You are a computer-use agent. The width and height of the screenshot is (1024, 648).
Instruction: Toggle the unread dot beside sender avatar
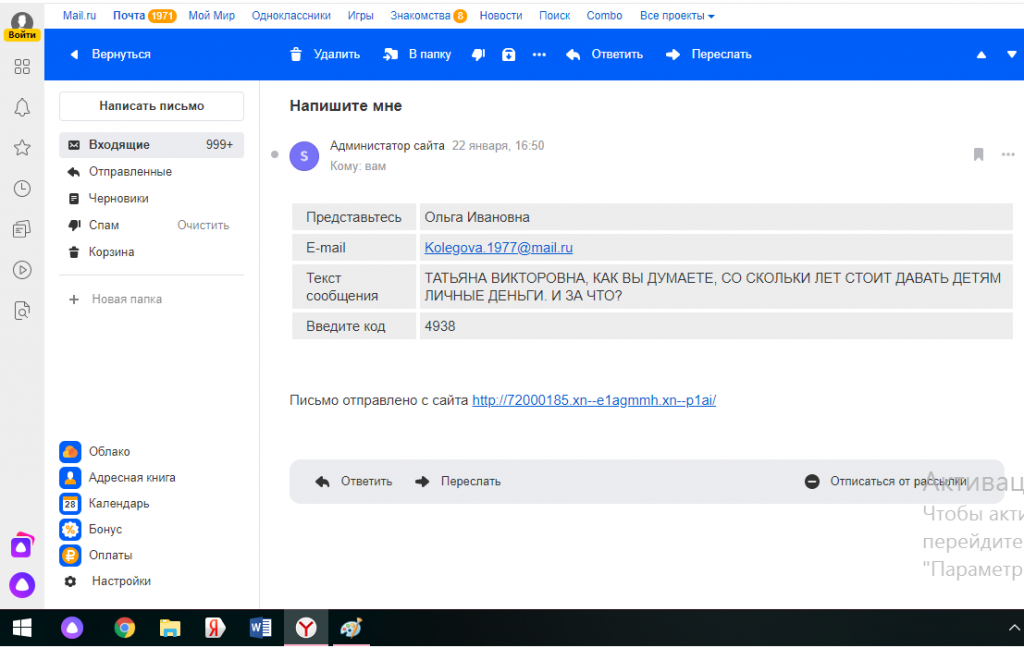(275, 155)
